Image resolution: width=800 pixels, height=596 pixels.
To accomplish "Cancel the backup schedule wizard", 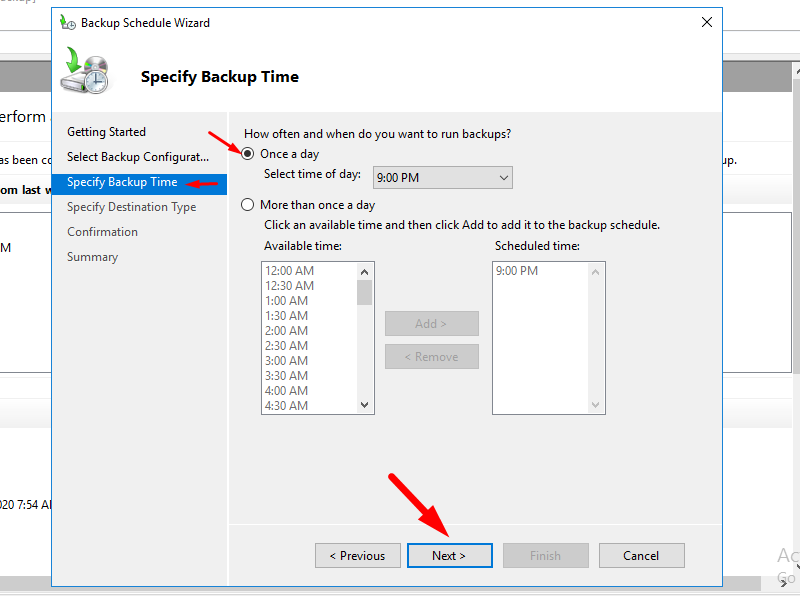I will pos(641,556).
